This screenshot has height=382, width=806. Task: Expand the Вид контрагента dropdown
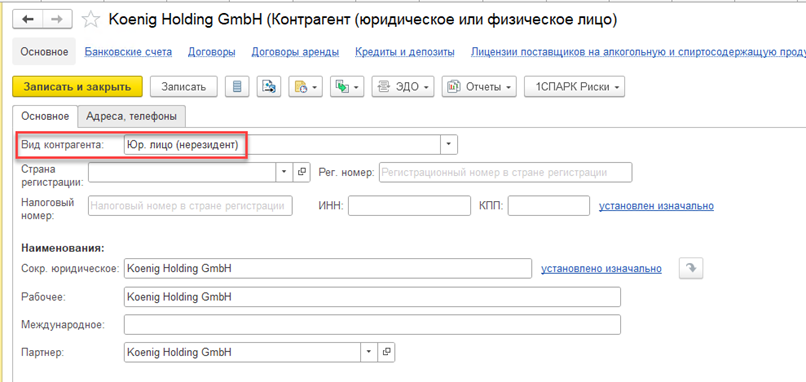click(x=449, y=145)
